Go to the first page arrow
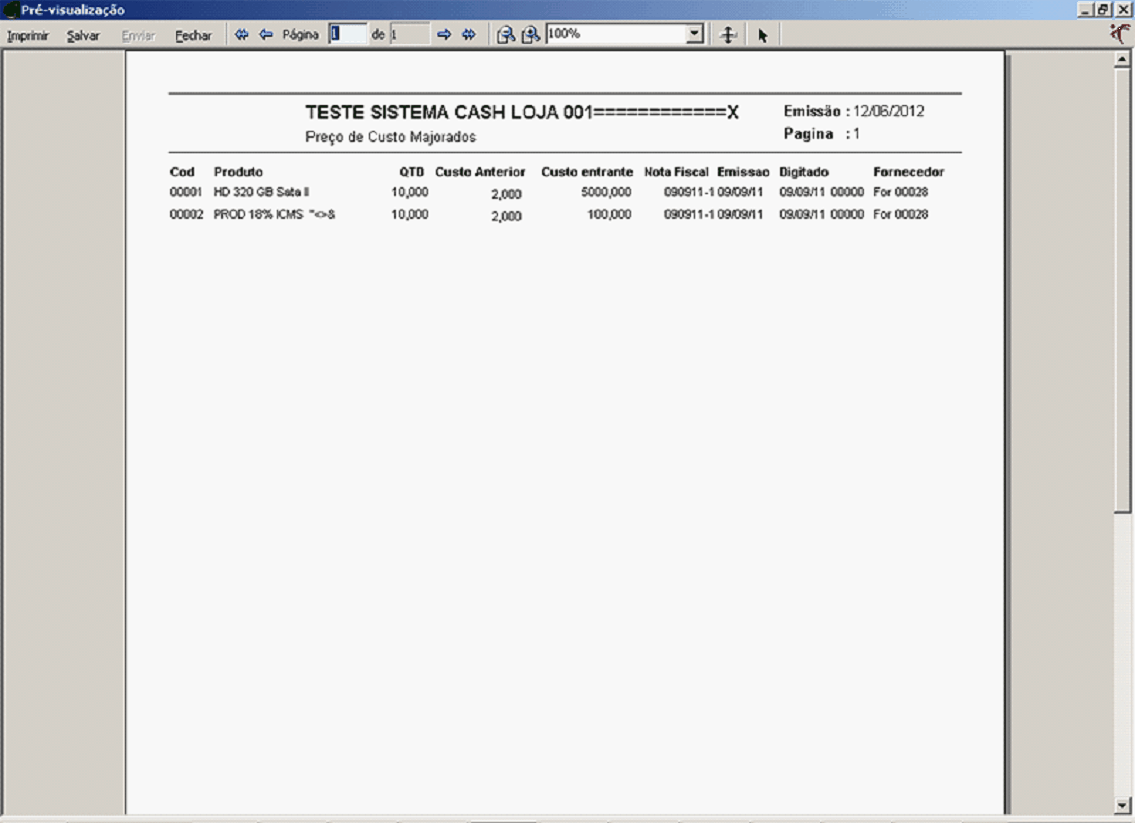 241,35
